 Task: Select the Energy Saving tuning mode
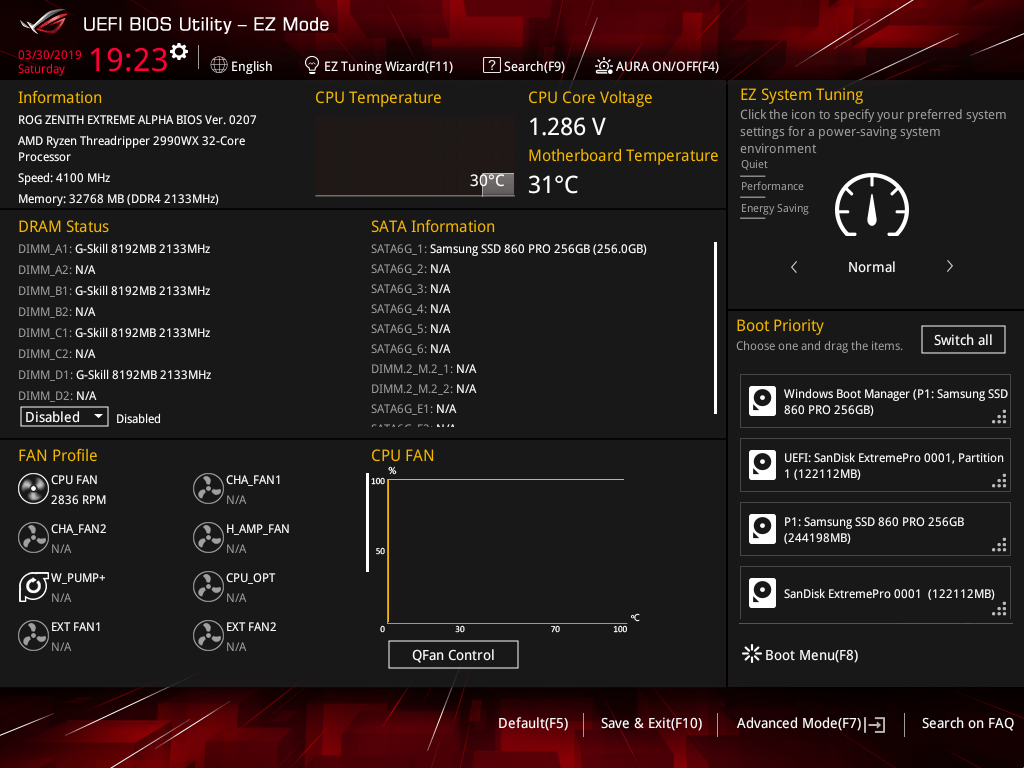(x=775, y=209)
